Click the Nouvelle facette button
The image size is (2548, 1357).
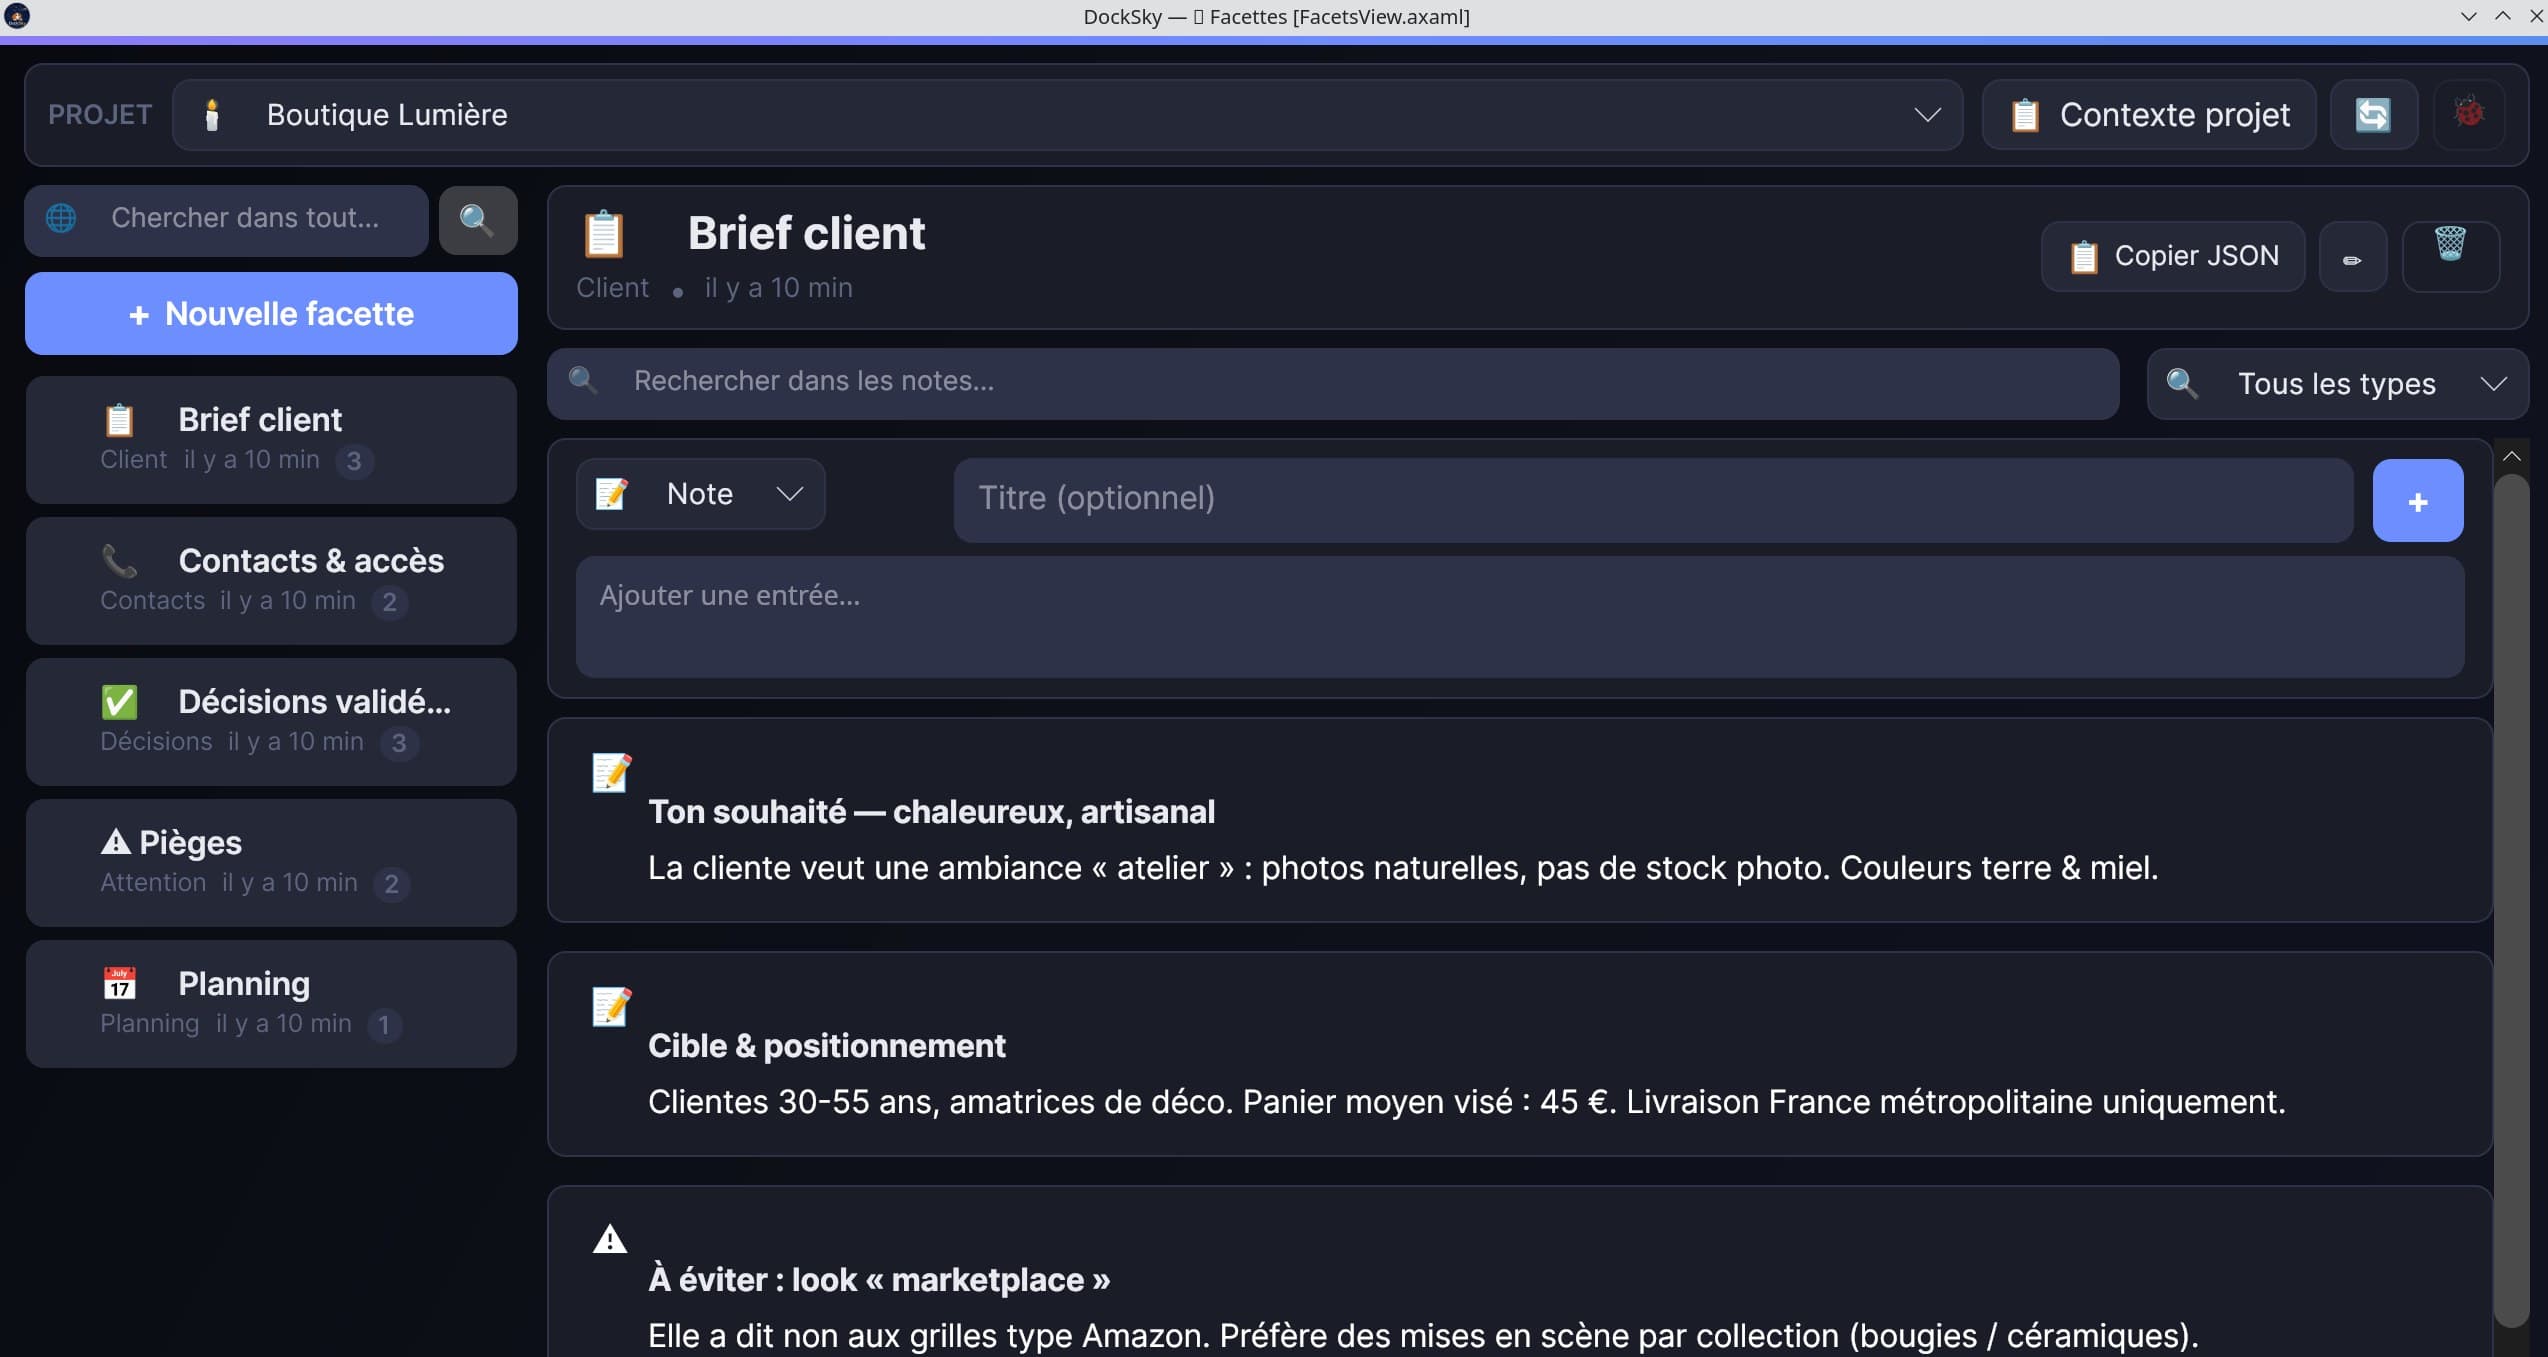271,314
